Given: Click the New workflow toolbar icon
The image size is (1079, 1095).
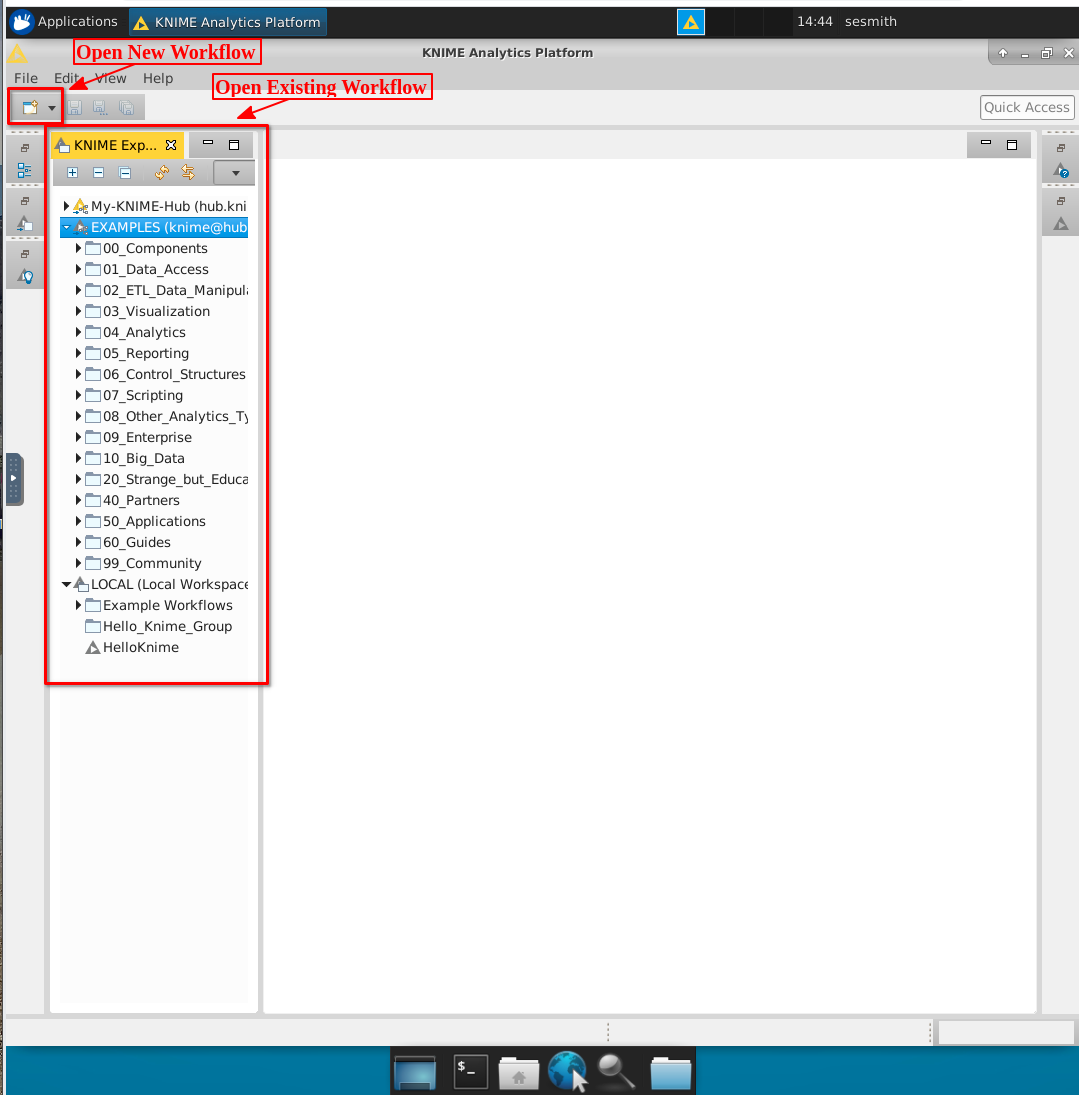Looking at the screenshot, I should [x=30, y=108].
